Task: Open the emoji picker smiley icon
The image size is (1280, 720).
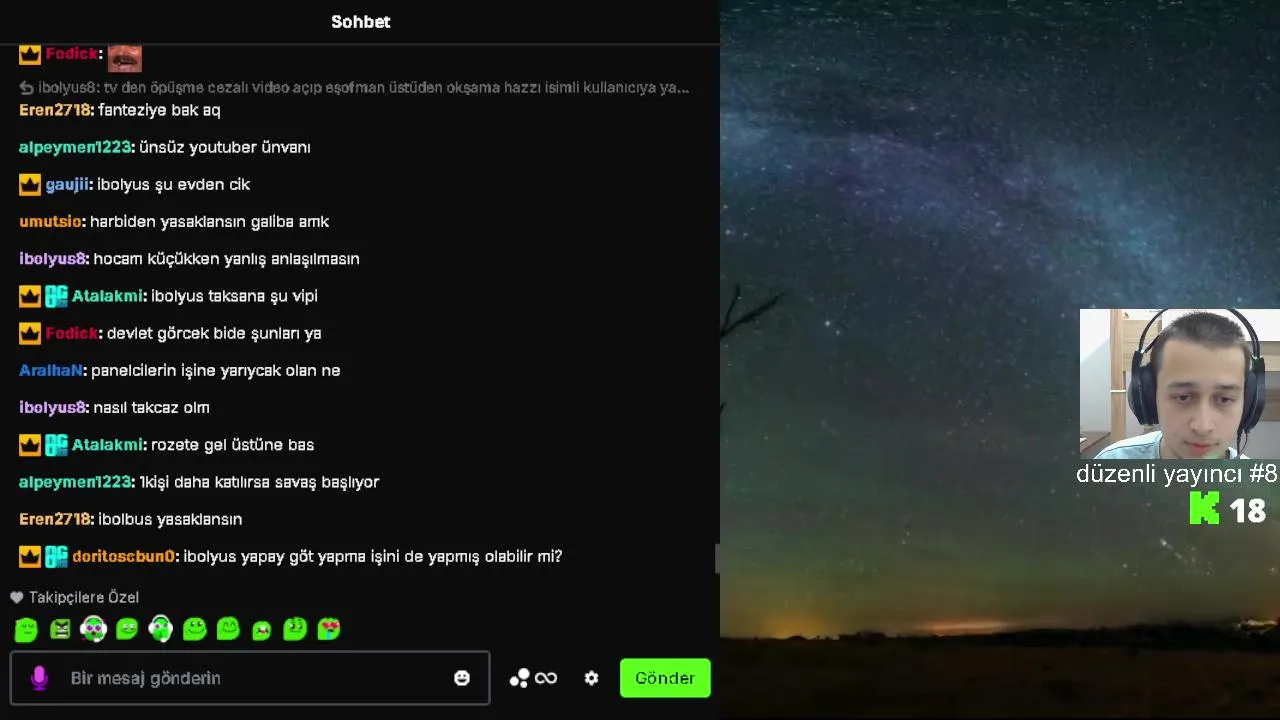Action: pyautogui.click(x=462, y=678)
